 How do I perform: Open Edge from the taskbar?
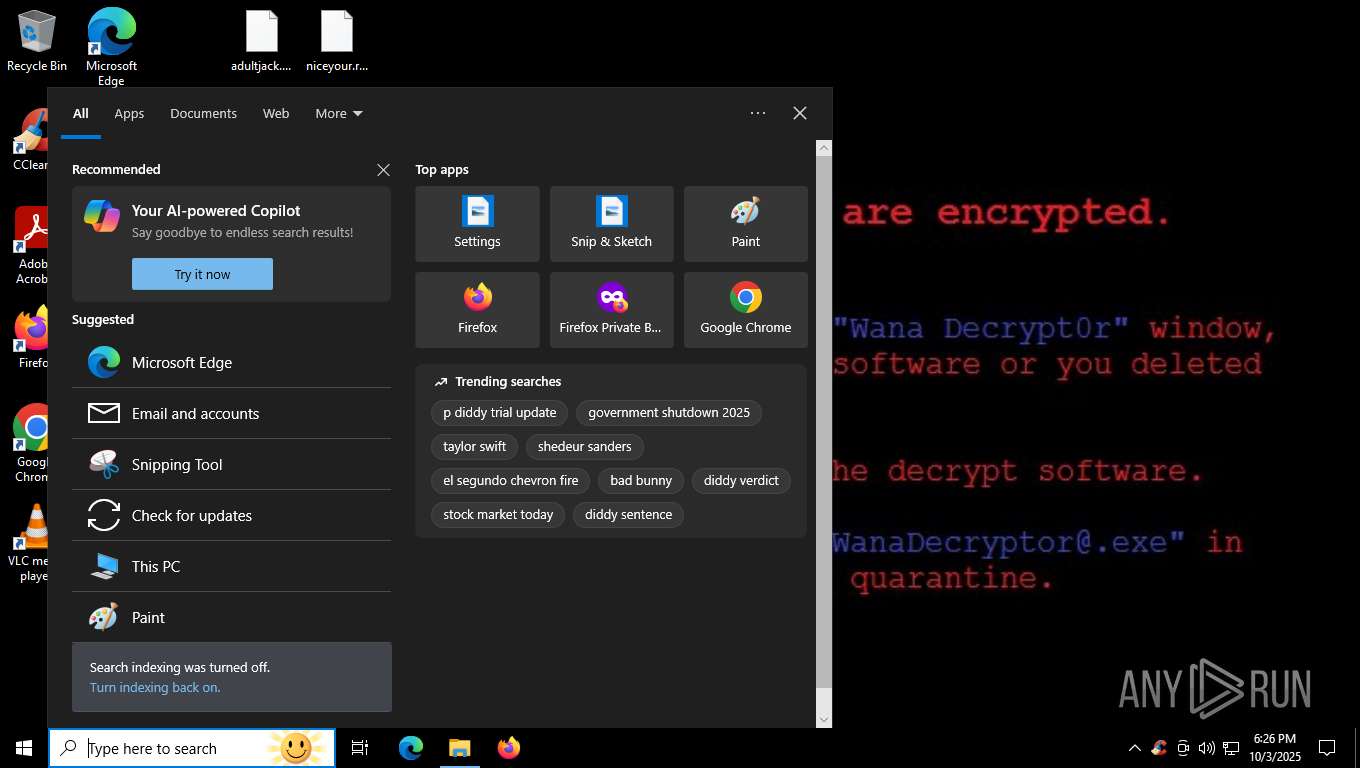(x=411, y=748)
